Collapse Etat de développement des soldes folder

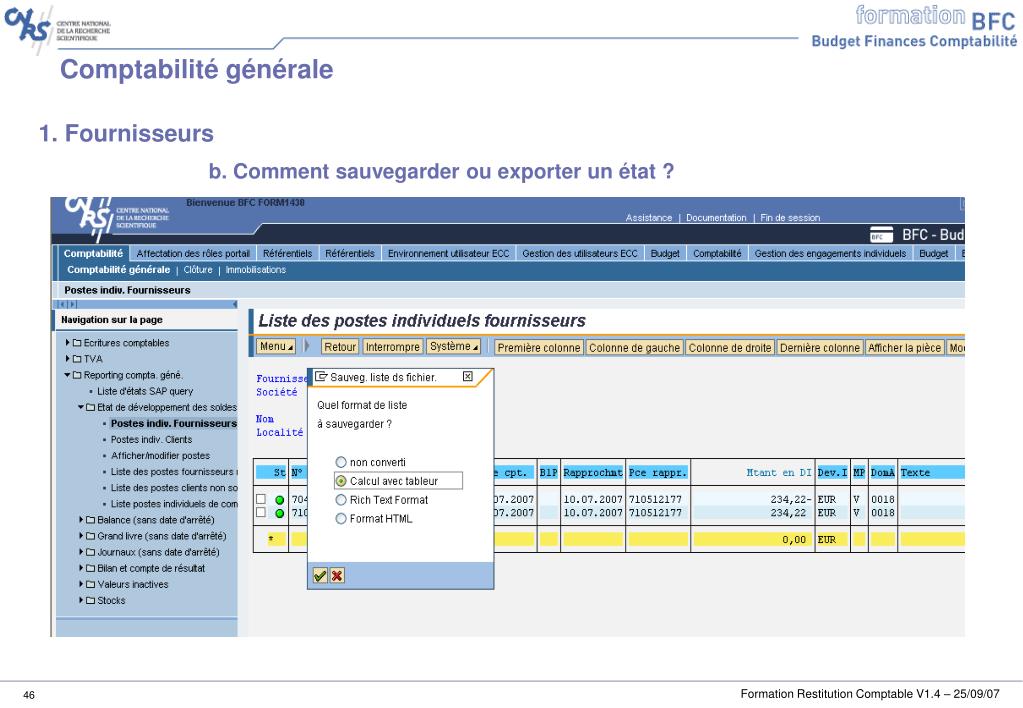pyautogui.click(x=81, y=407)
